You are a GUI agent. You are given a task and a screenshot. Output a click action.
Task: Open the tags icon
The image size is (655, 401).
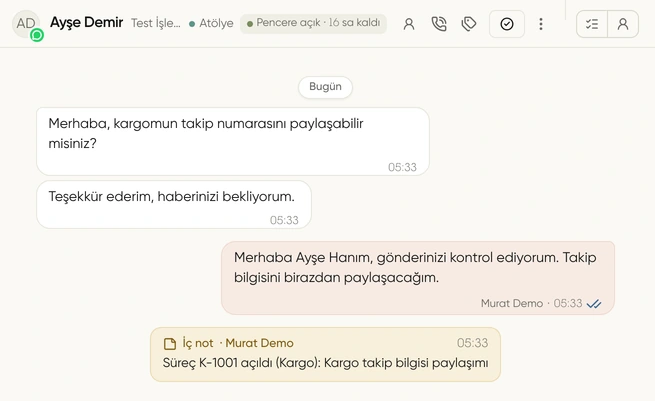[469, 24]
